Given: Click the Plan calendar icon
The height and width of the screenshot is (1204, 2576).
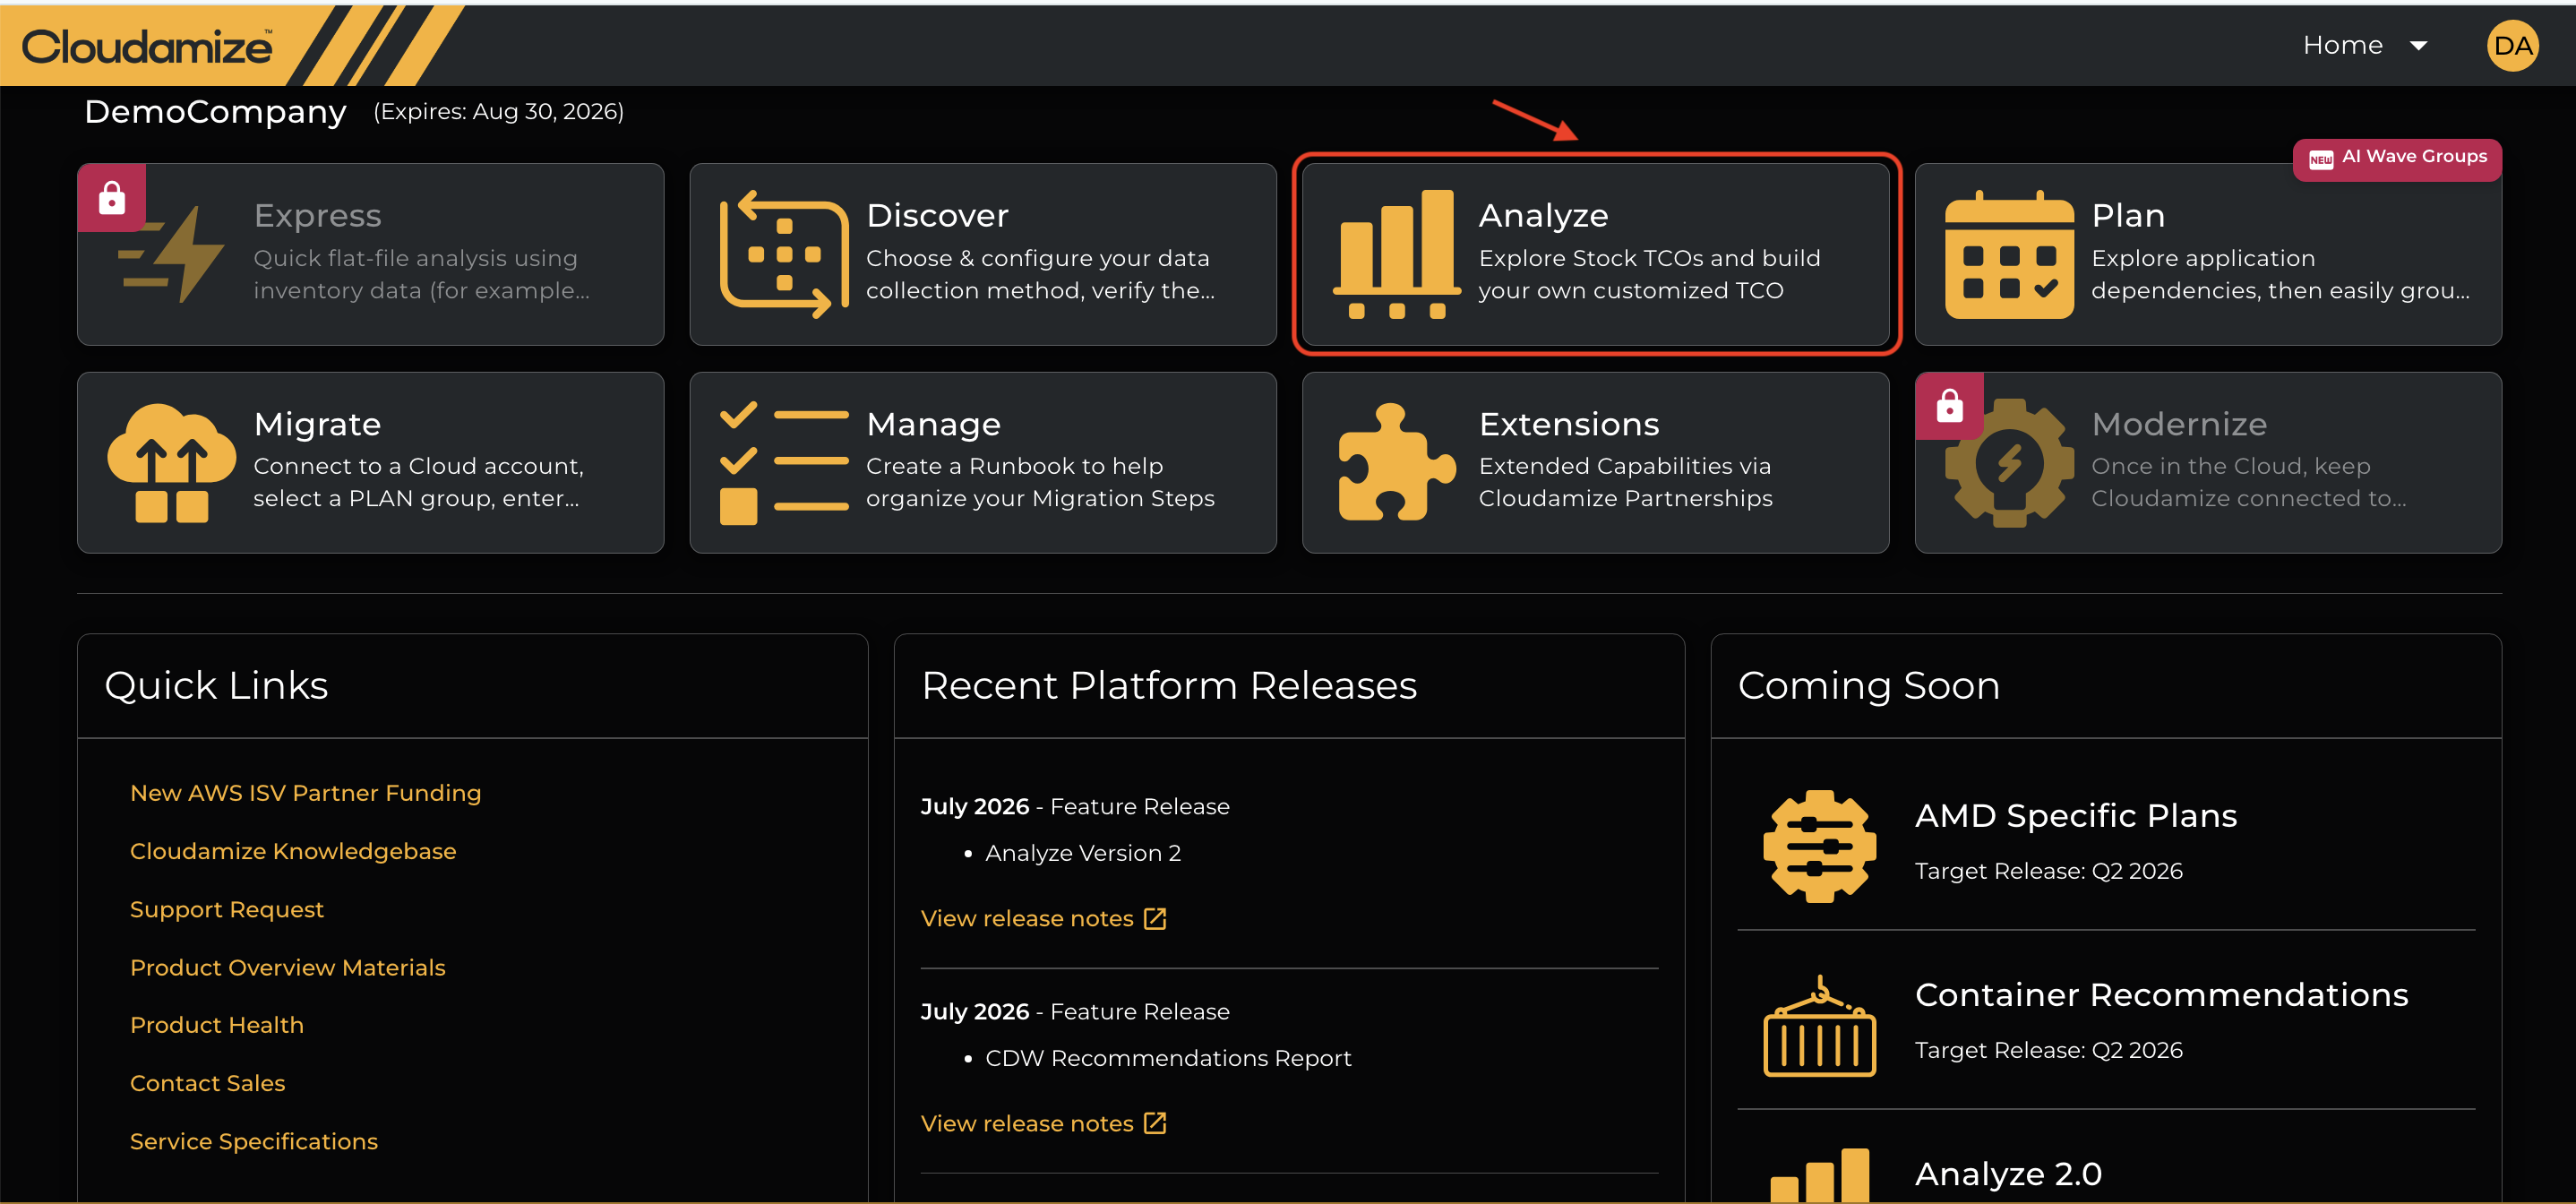Looking at the screenshot, I should [x=2009, y=254].
